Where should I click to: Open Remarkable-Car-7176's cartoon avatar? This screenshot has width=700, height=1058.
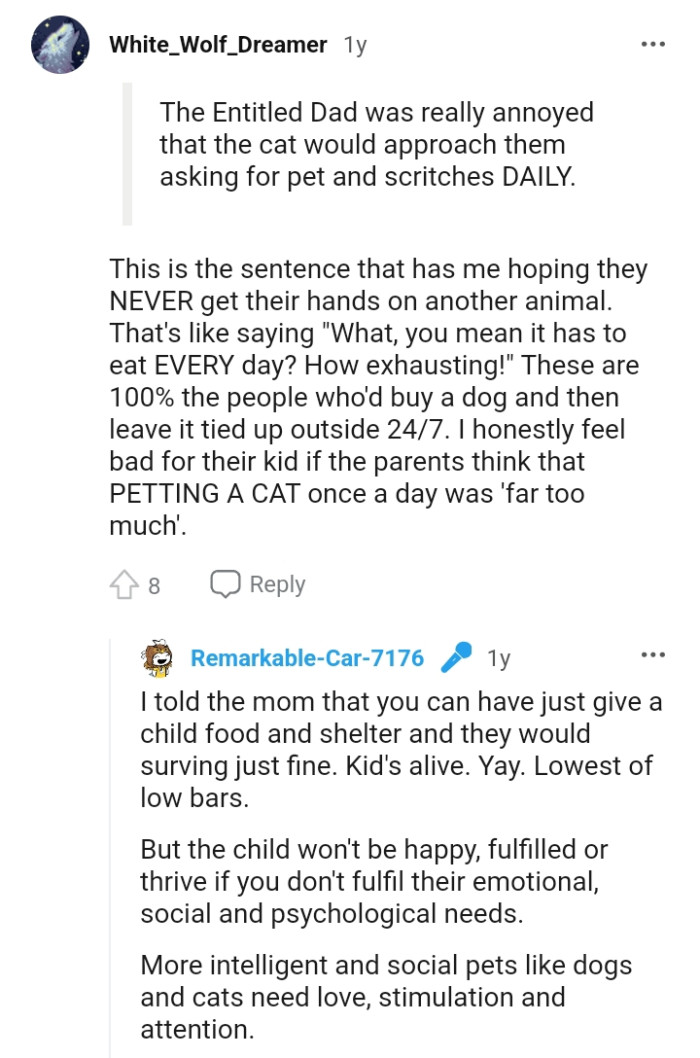tap(159, 658)
